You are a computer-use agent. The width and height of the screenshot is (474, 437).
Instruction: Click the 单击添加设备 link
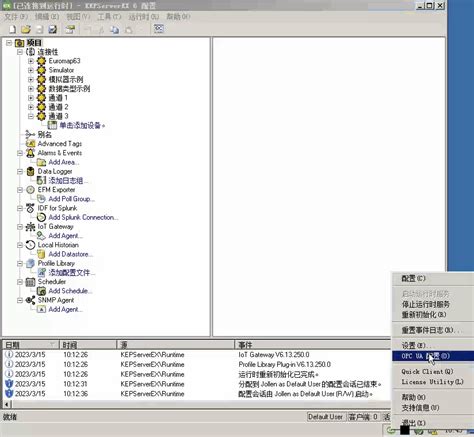(x=82, y=126)
